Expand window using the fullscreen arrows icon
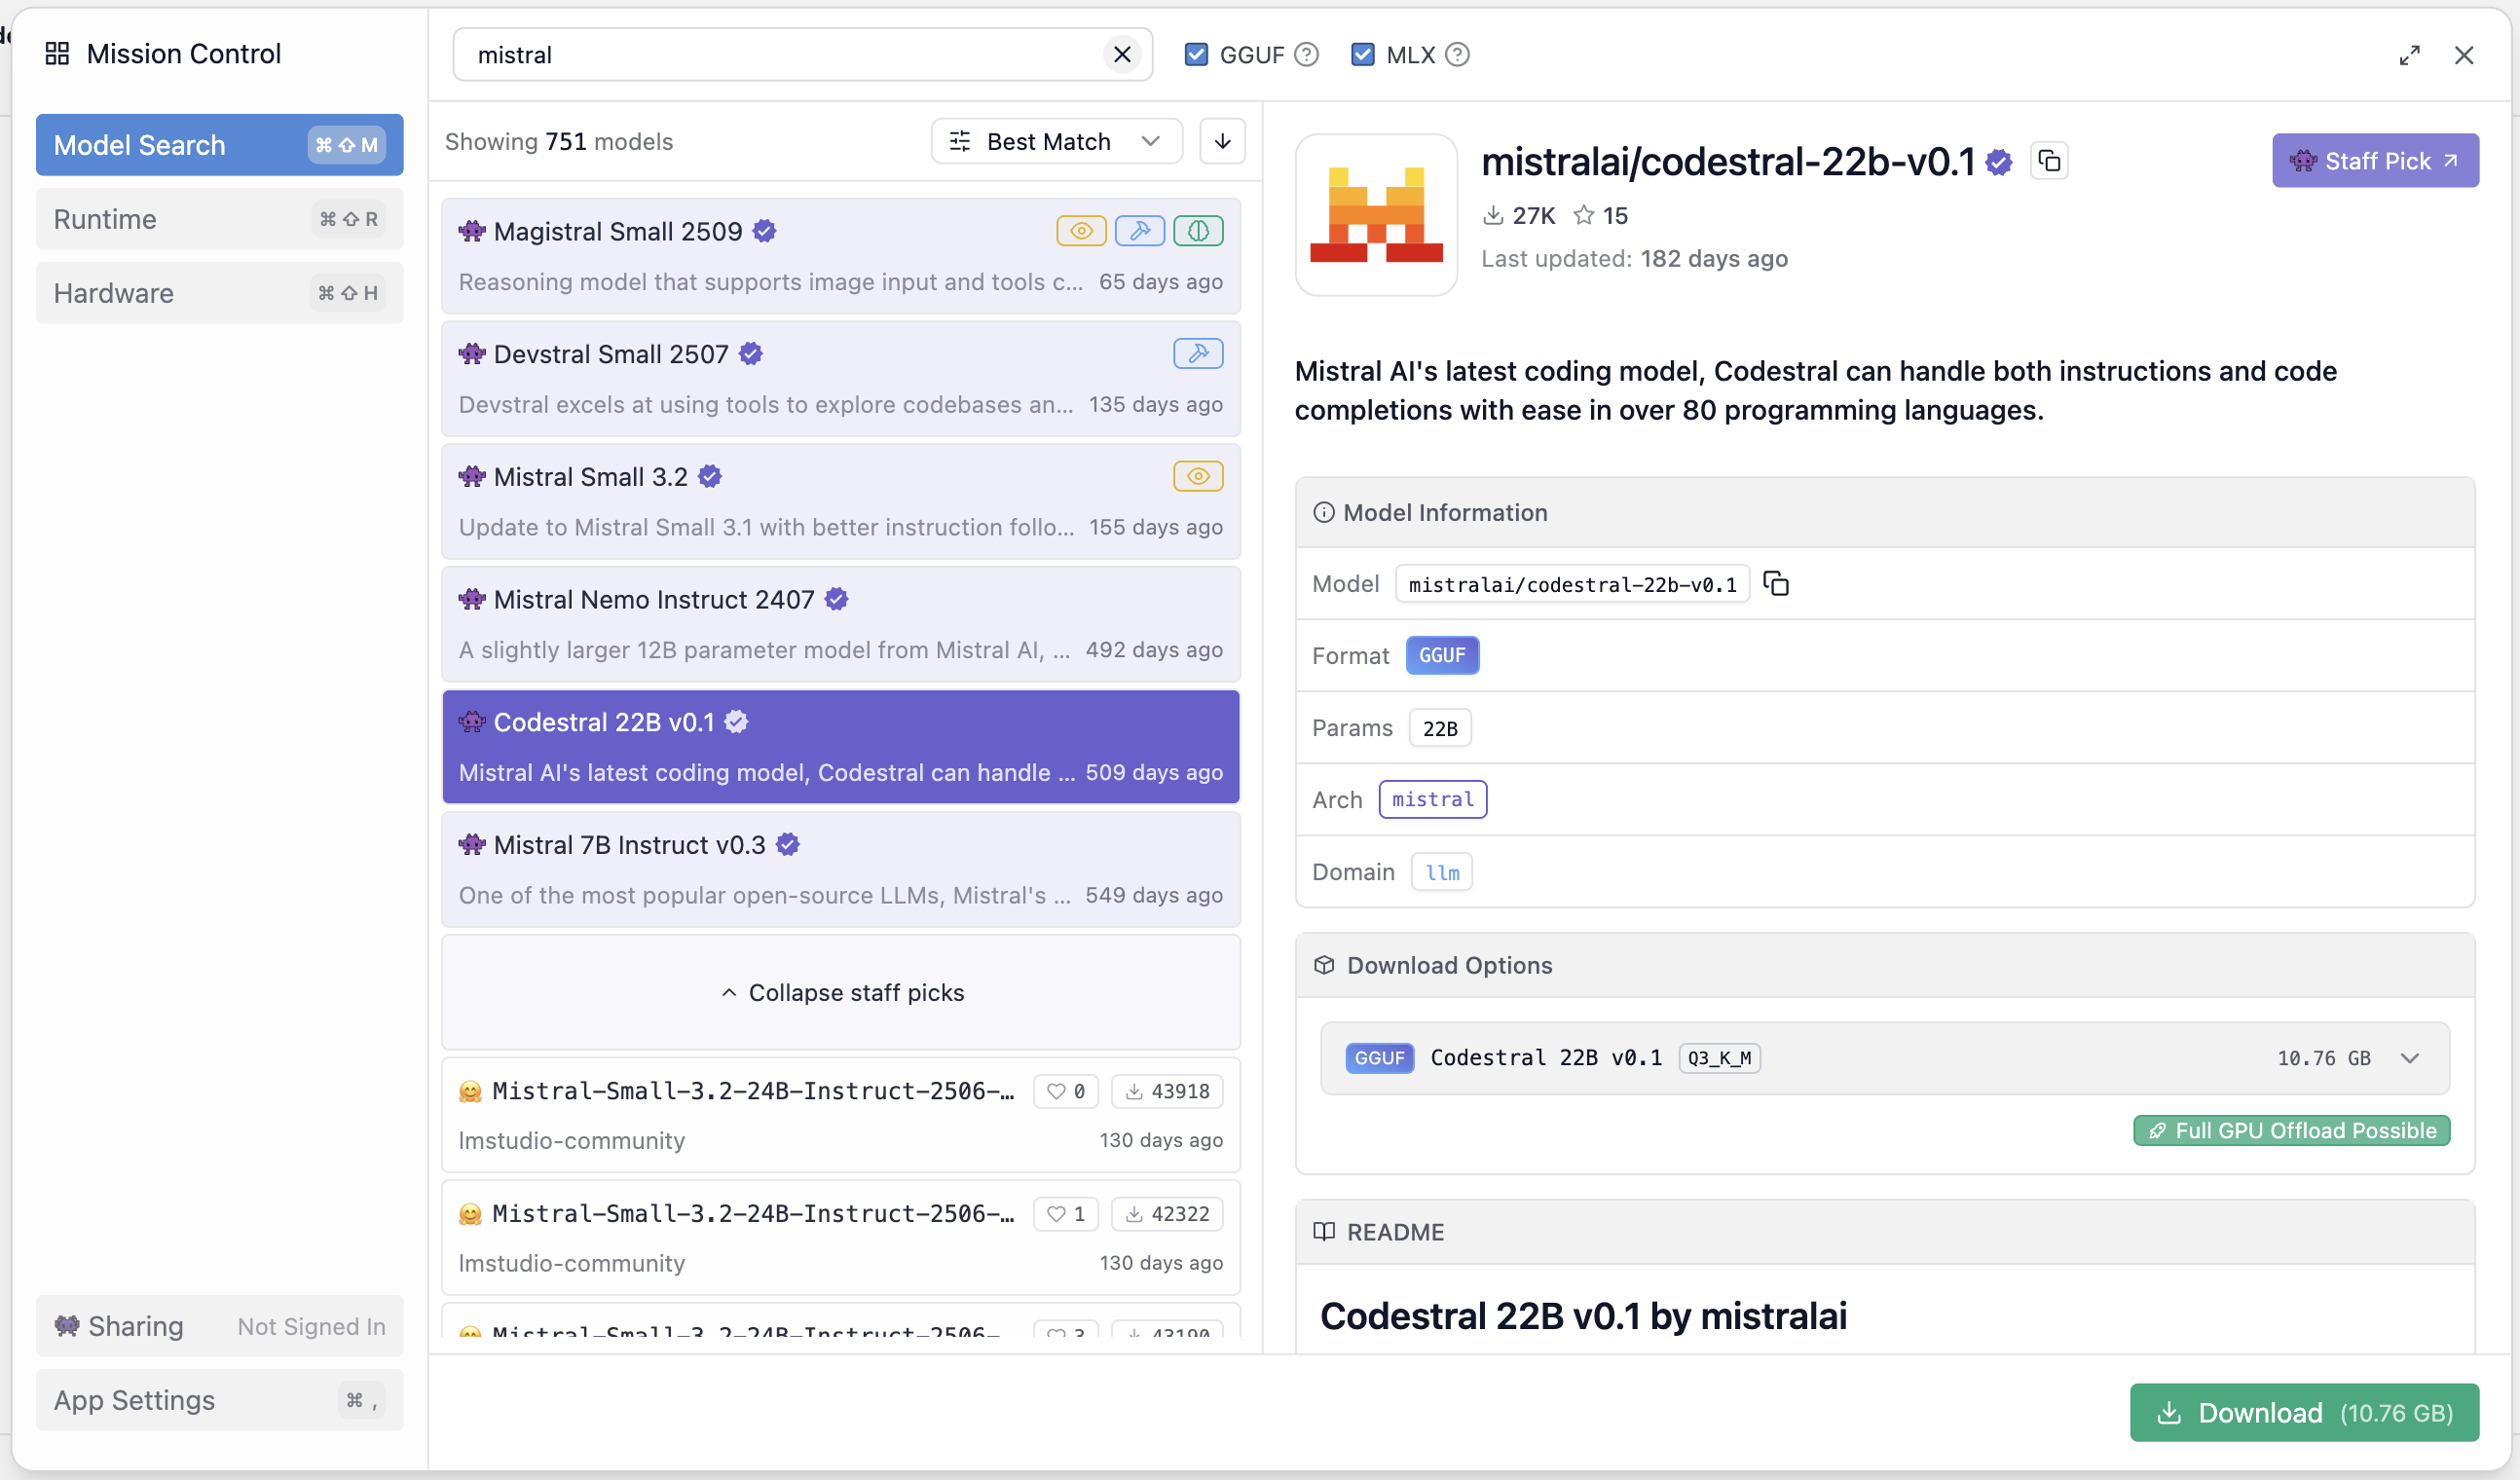 2409,55
